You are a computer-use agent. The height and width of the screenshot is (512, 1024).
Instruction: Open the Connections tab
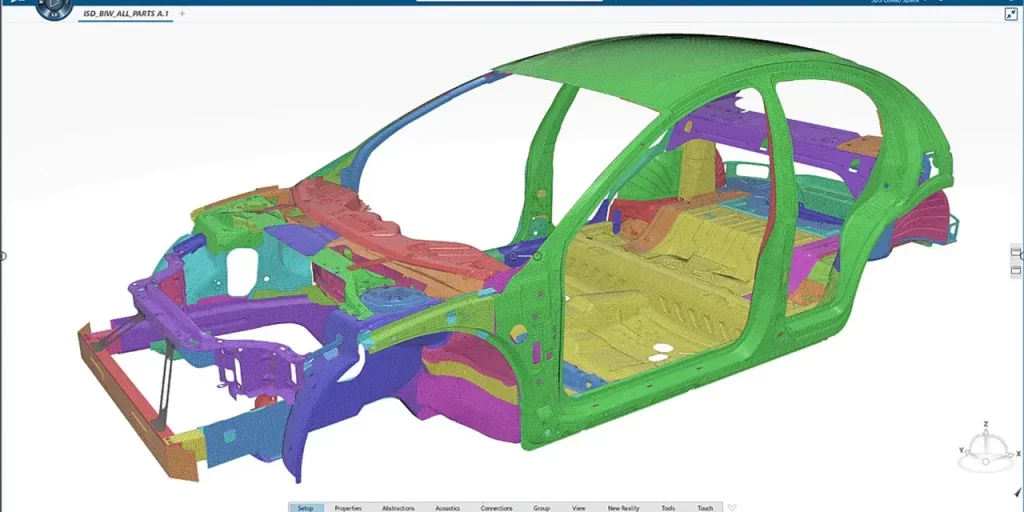tap(496, 507)
